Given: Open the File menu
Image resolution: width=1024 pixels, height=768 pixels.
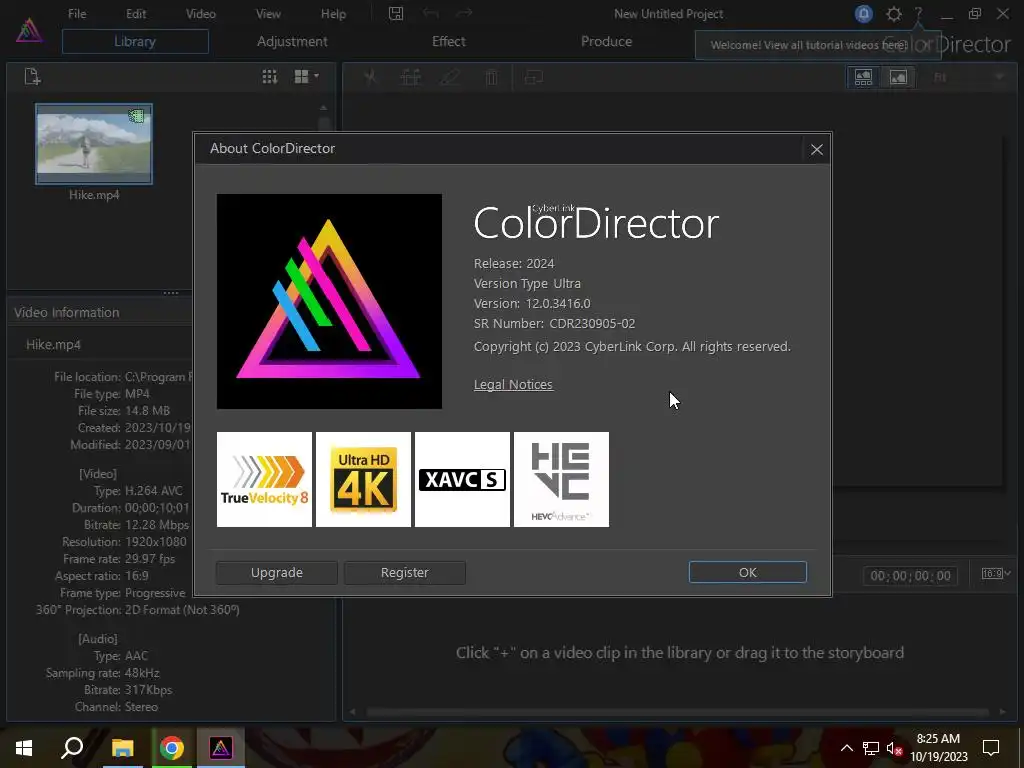Looking at the screenshot, I should pyautogui.click(x=77, y=14).
